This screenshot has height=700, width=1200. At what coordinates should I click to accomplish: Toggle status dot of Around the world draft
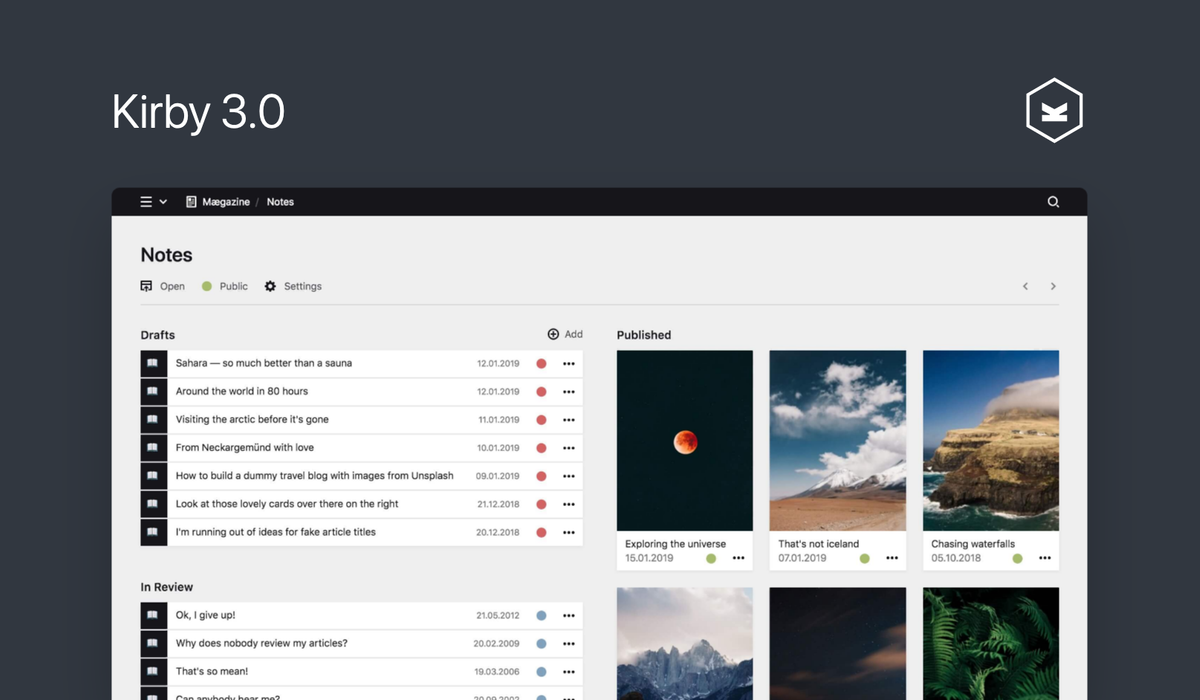tap(541, 391)
